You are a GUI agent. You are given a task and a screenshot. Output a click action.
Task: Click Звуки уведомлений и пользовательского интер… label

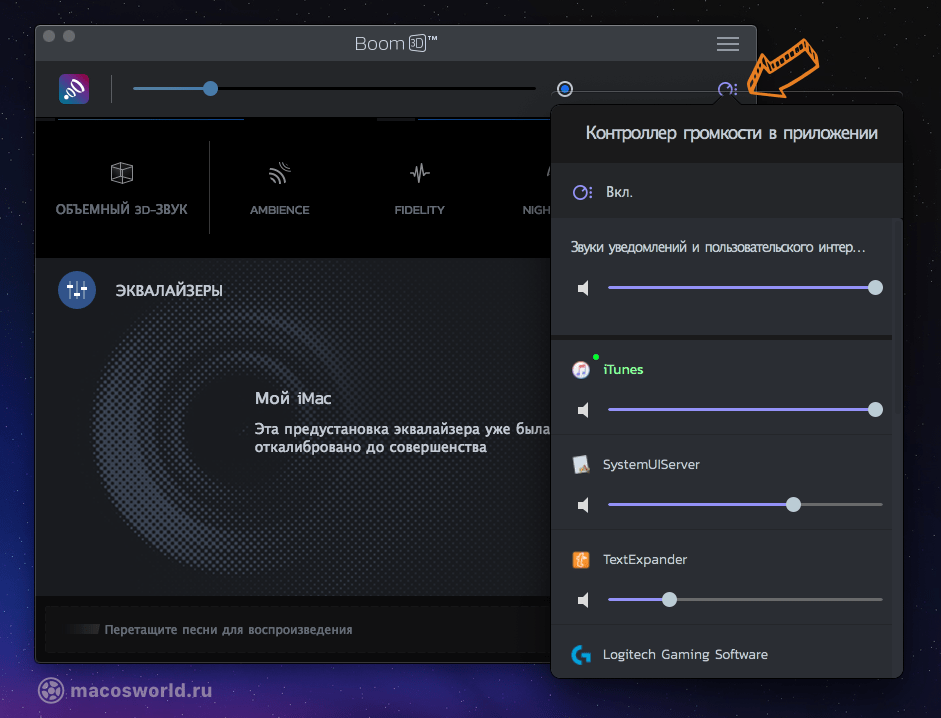(718, 247)
